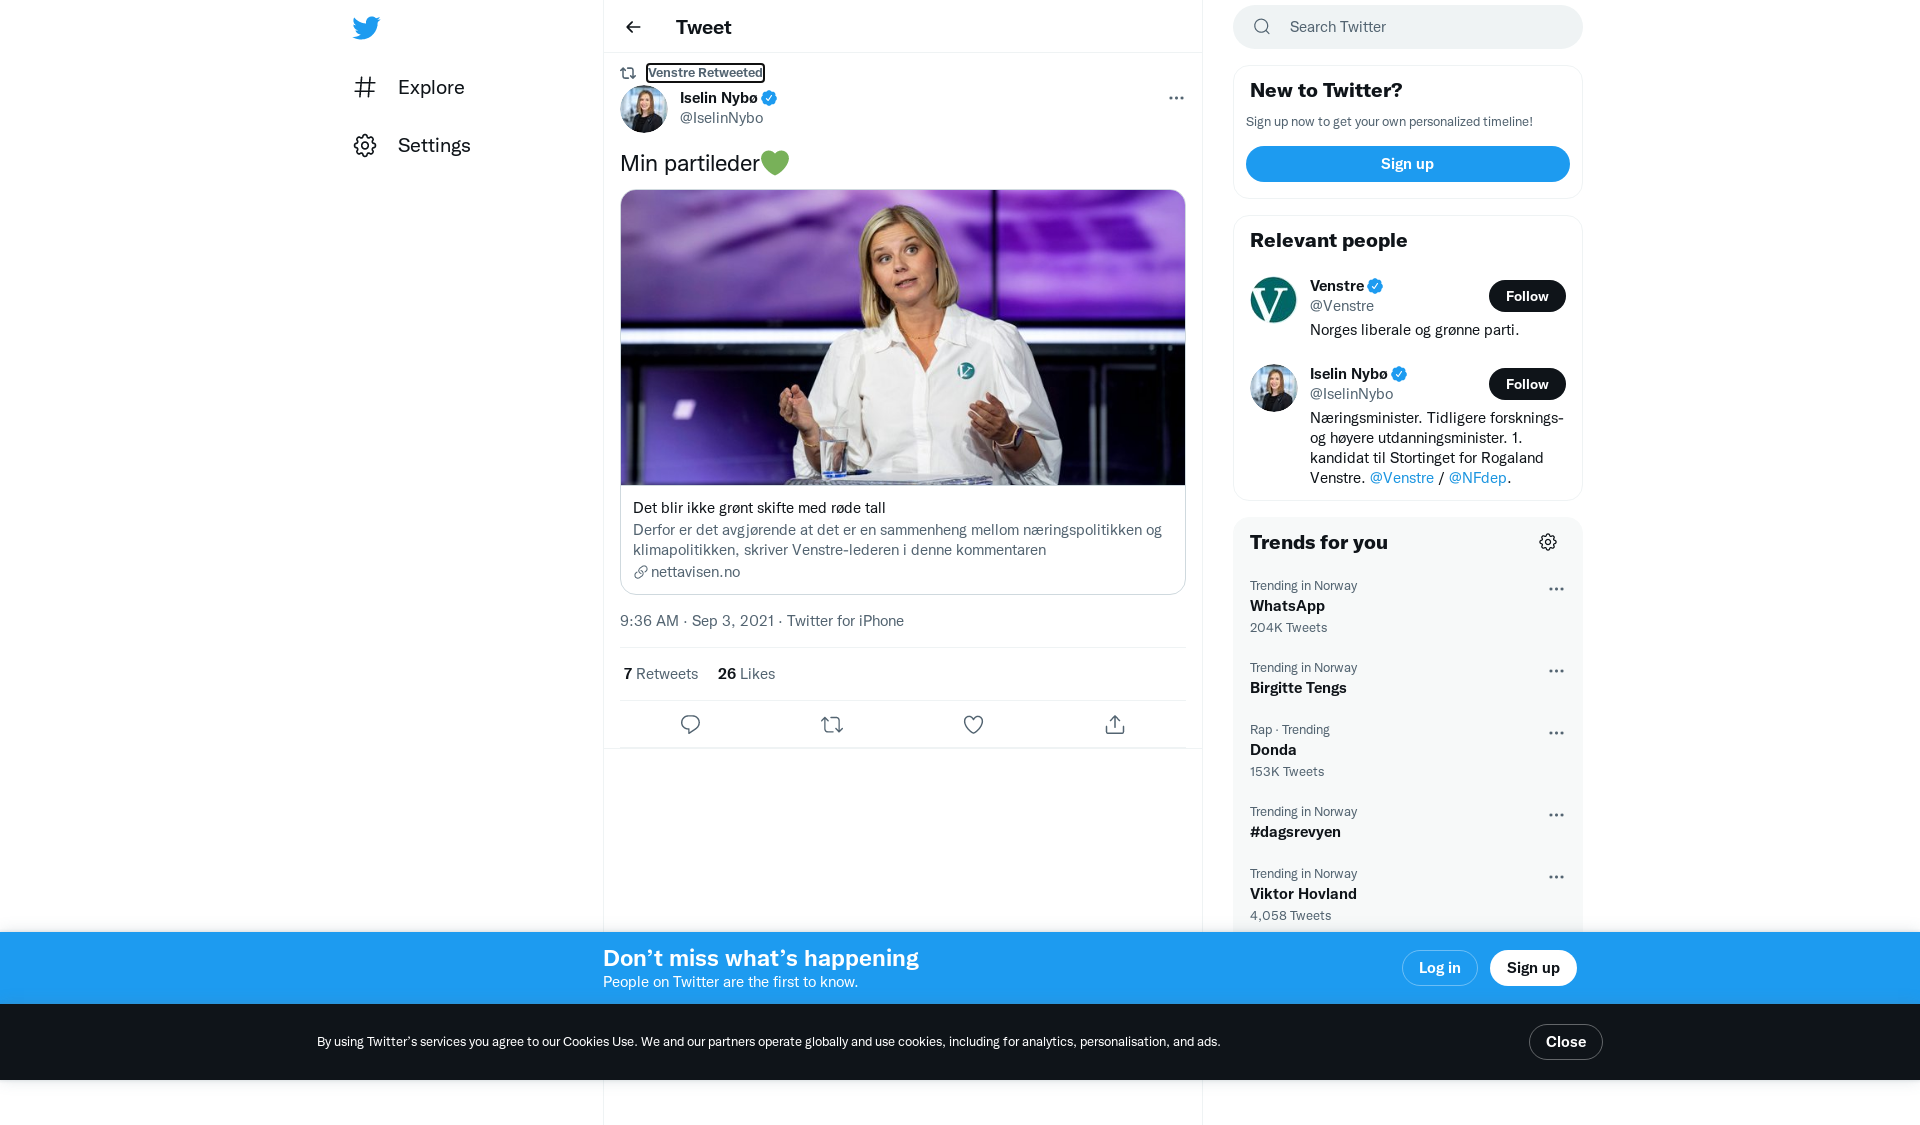Close the cookie notice
This screenshot has height=1125, width=1920.
pos(1566,1042)
